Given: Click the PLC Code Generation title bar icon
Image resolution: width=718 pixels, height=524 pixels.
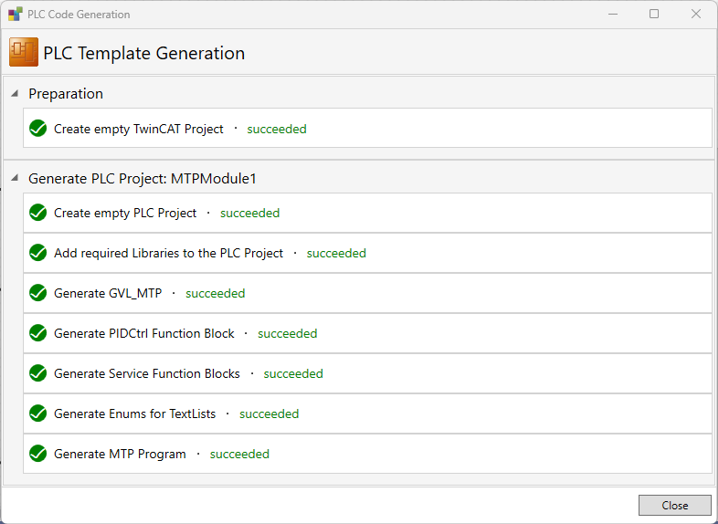Looking at the screenshot, I should coord(15,14).
